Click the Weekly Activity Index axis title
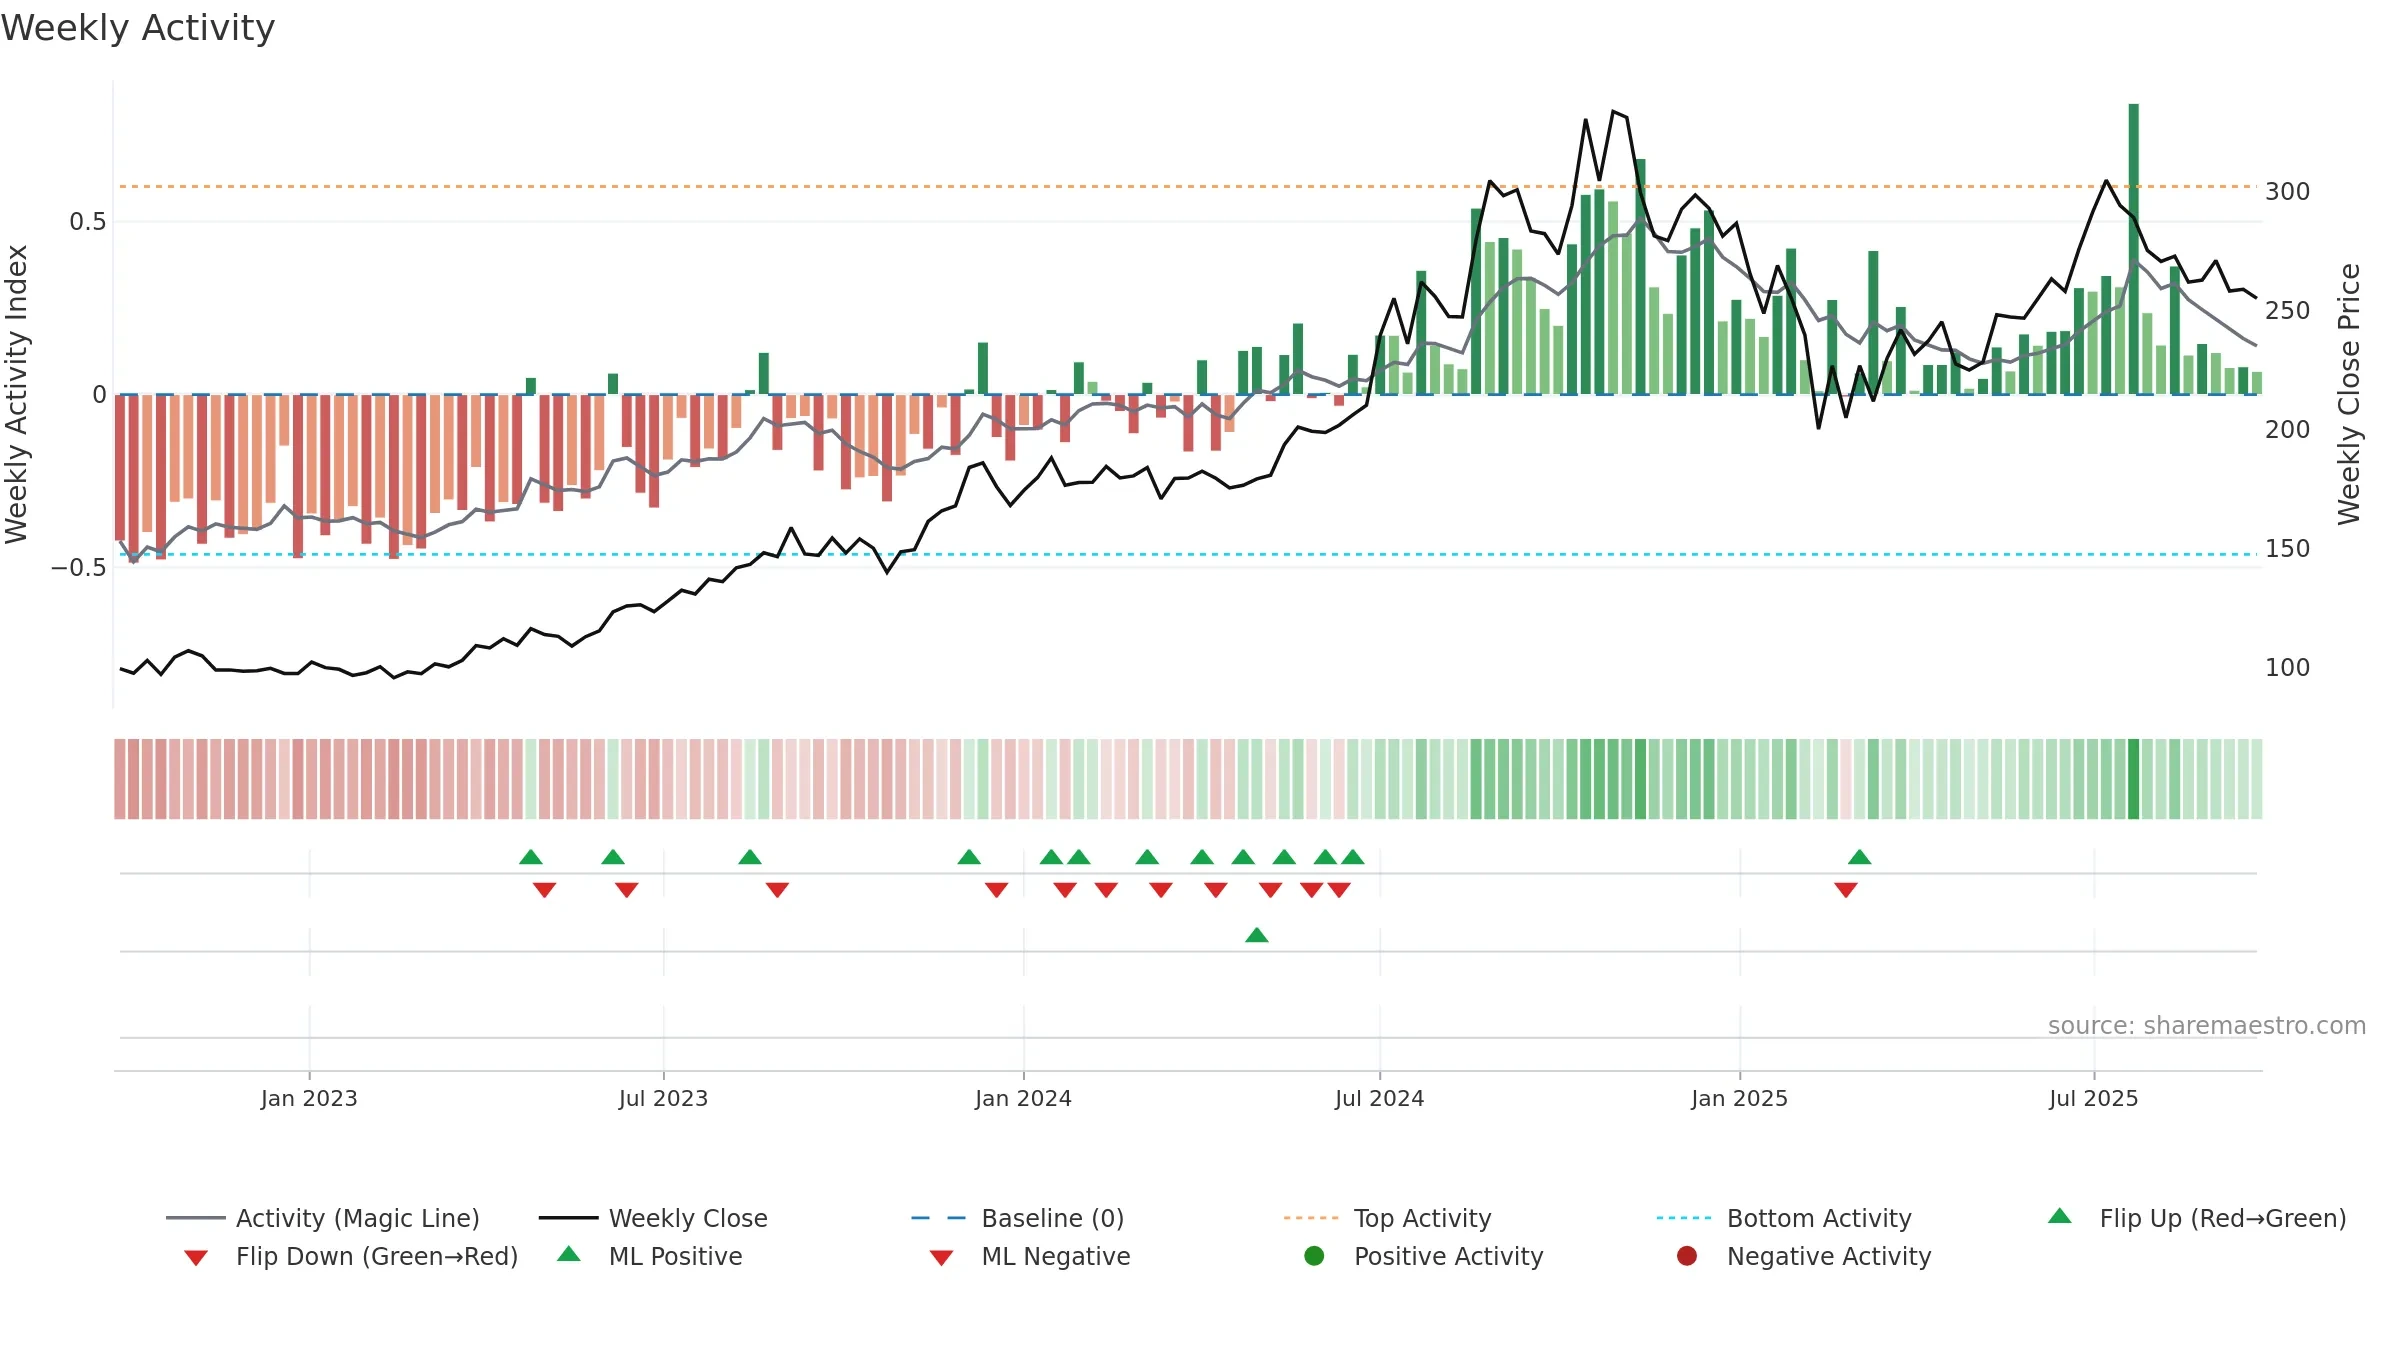The height and width of the screenshot is (1350, 2400). point(17,394)
